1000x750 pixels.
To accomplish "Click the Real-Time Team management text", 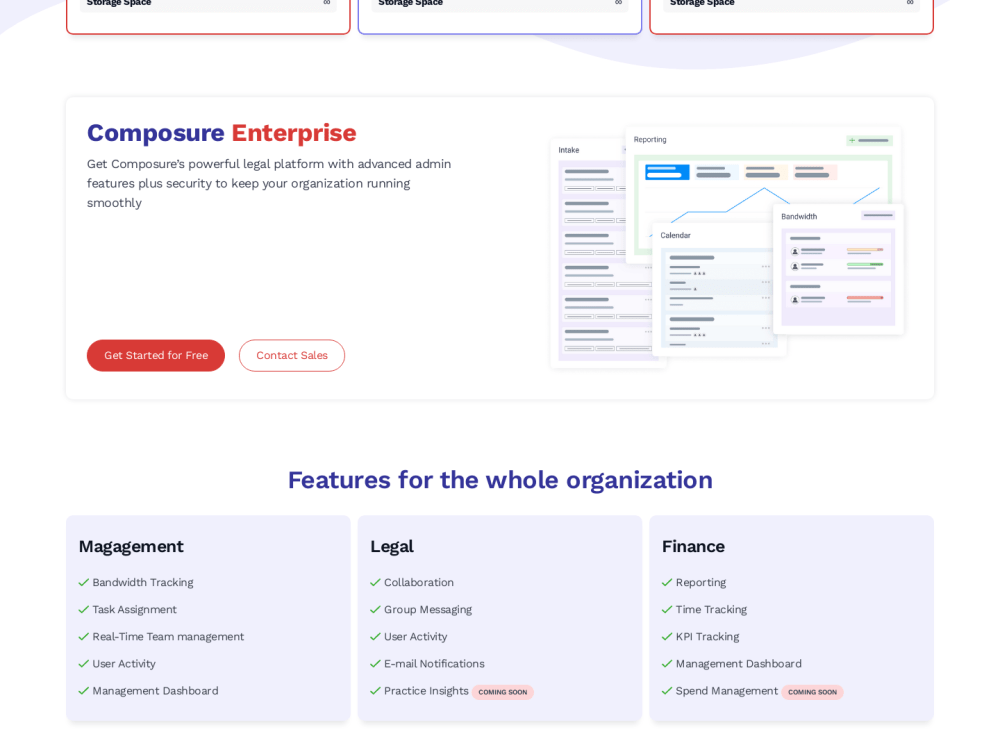I will click(x=168, y=636).
